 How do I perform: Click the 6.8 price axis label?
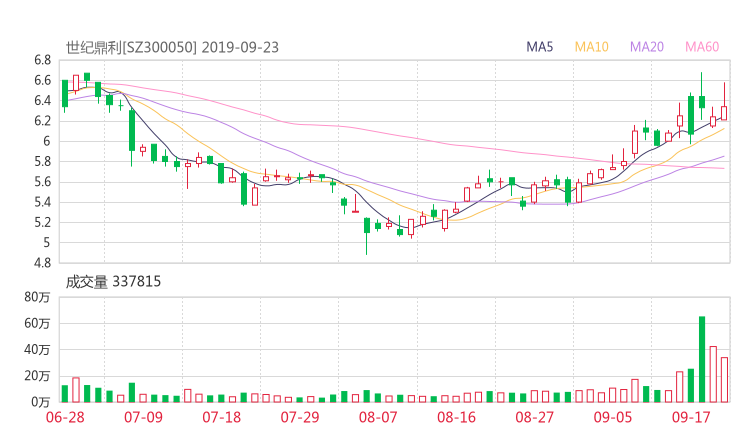pos(42,60)
